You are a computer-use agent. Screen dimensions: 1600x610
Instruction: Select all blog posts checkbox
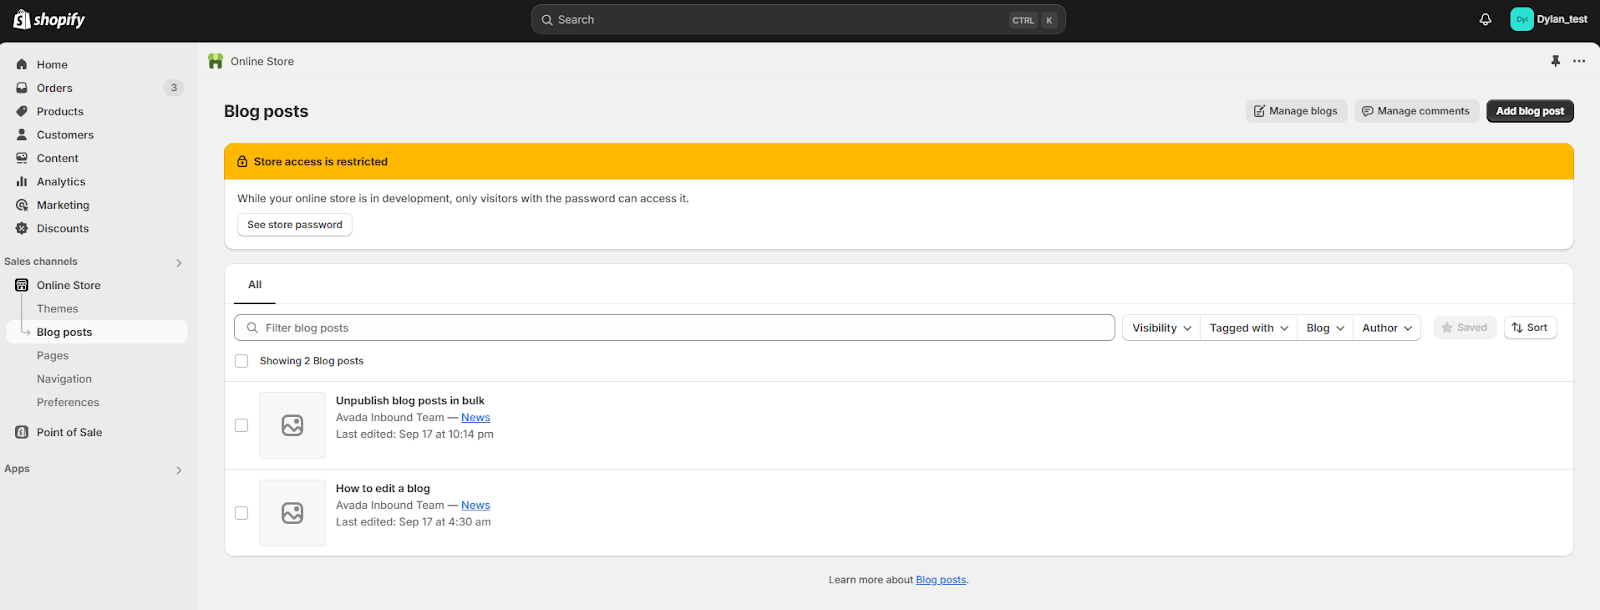(241, 361)
